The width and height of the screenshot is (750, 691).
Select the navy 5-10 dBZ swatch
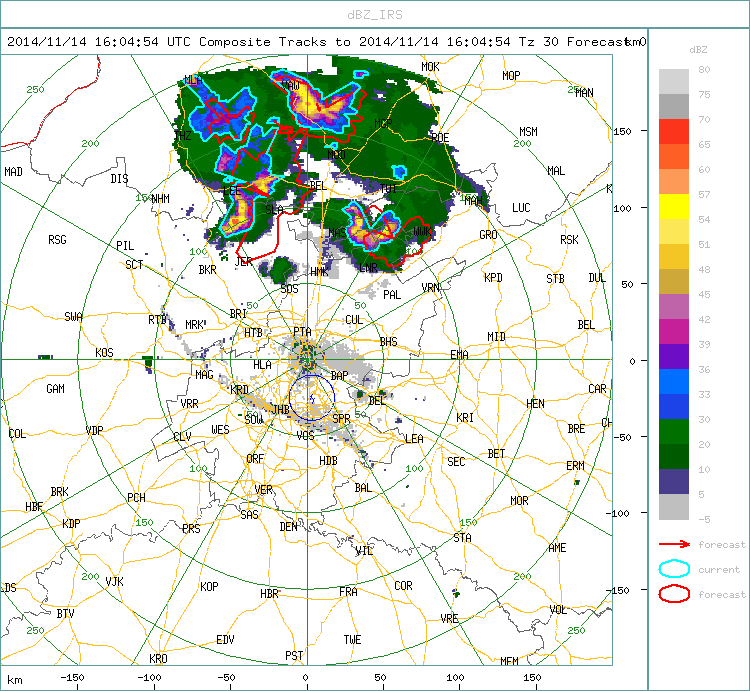tap(674, 482)
